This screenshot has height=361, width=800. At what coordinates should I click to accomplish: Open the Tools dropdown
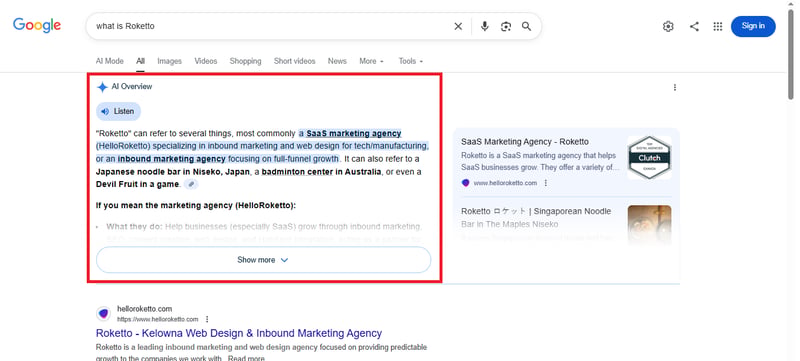click(x=411, y=61)
